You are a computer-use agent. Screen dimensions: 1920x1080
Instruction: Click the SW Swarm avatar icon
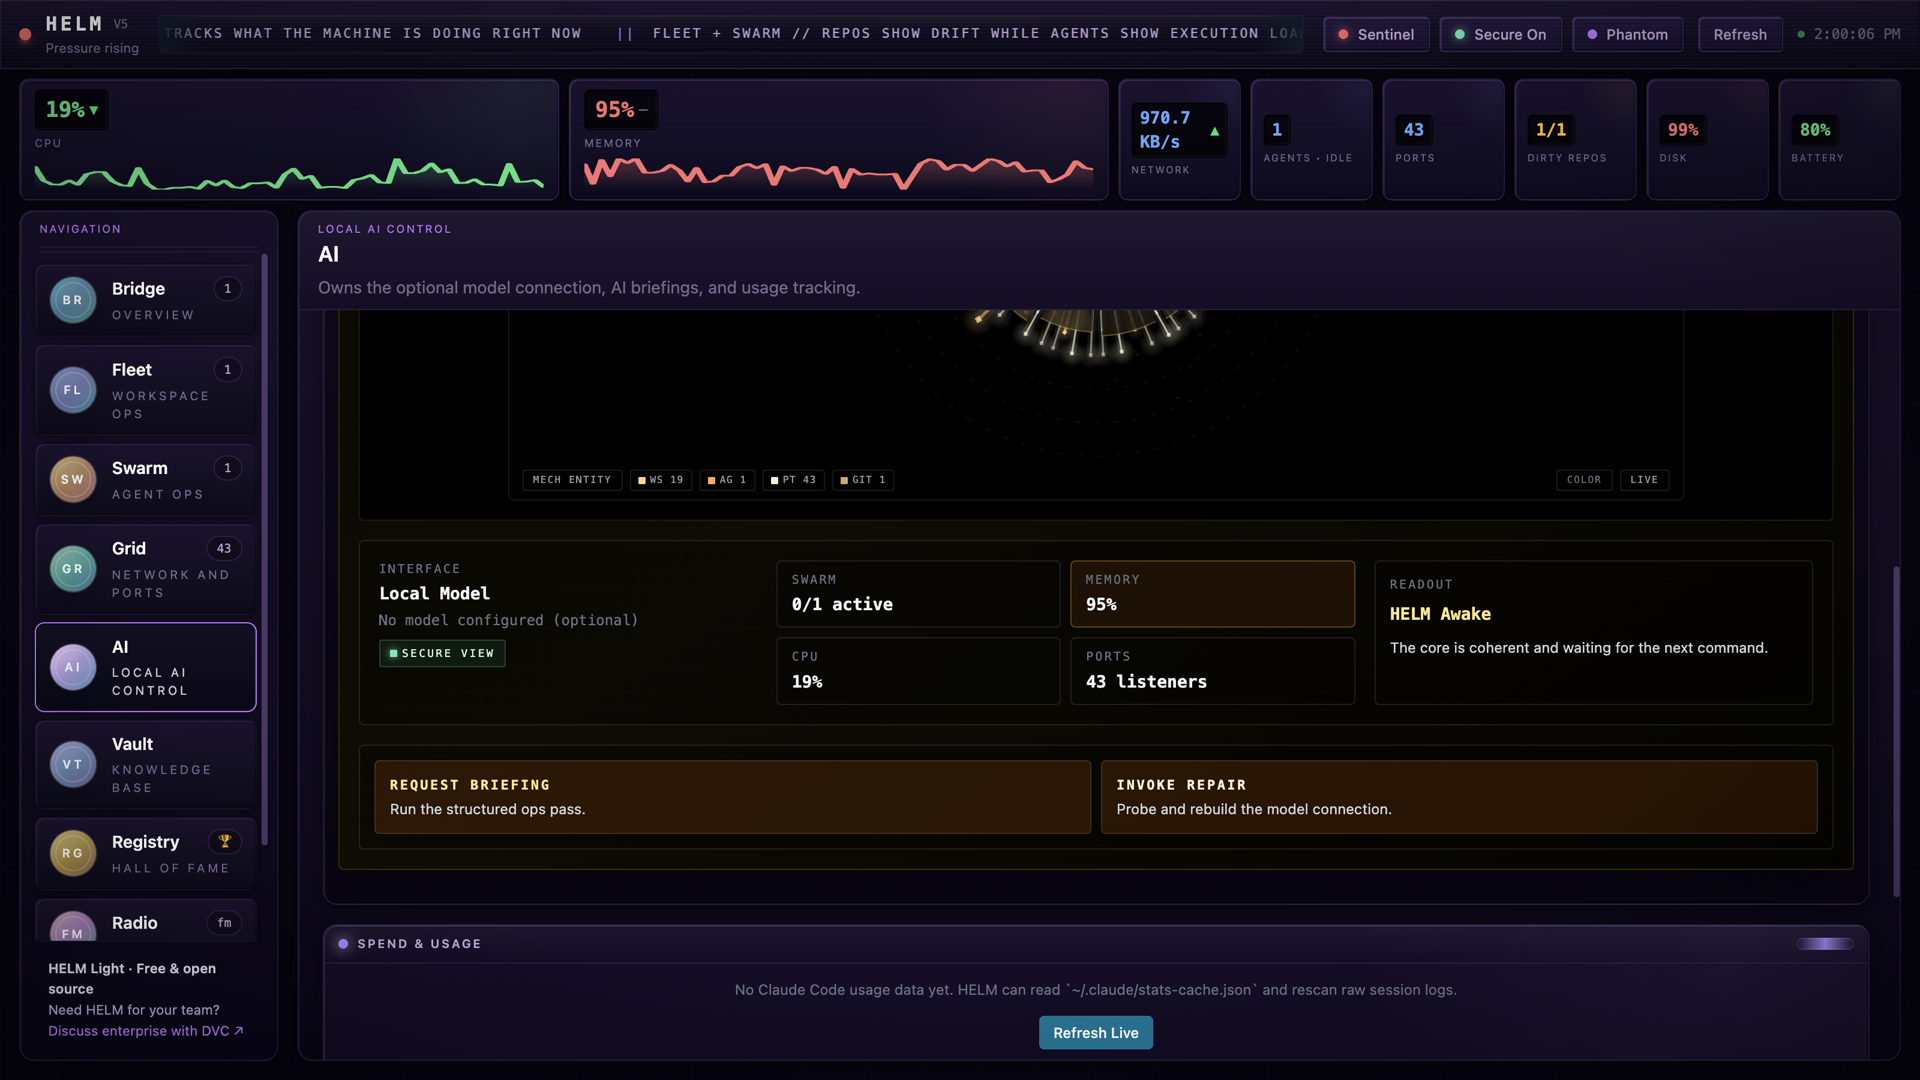coord(73,479)
